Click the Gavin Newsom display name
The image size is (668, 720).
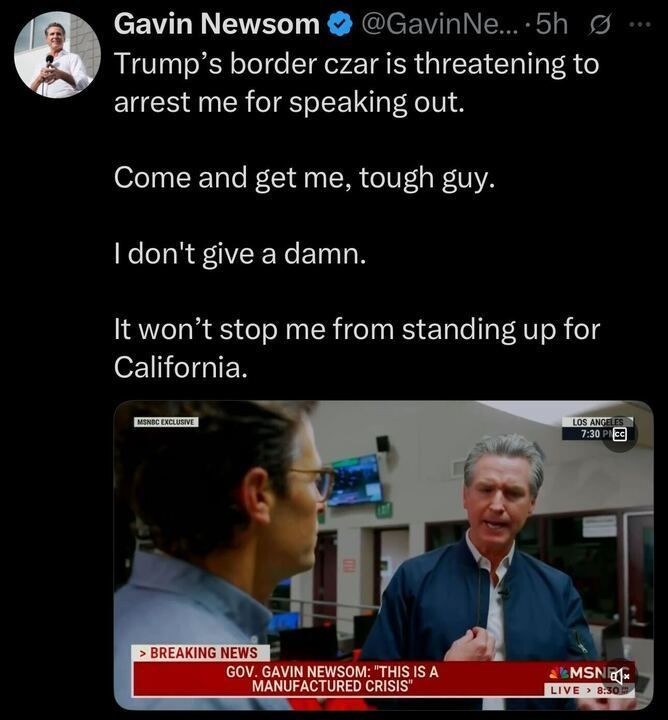[217, 24]
